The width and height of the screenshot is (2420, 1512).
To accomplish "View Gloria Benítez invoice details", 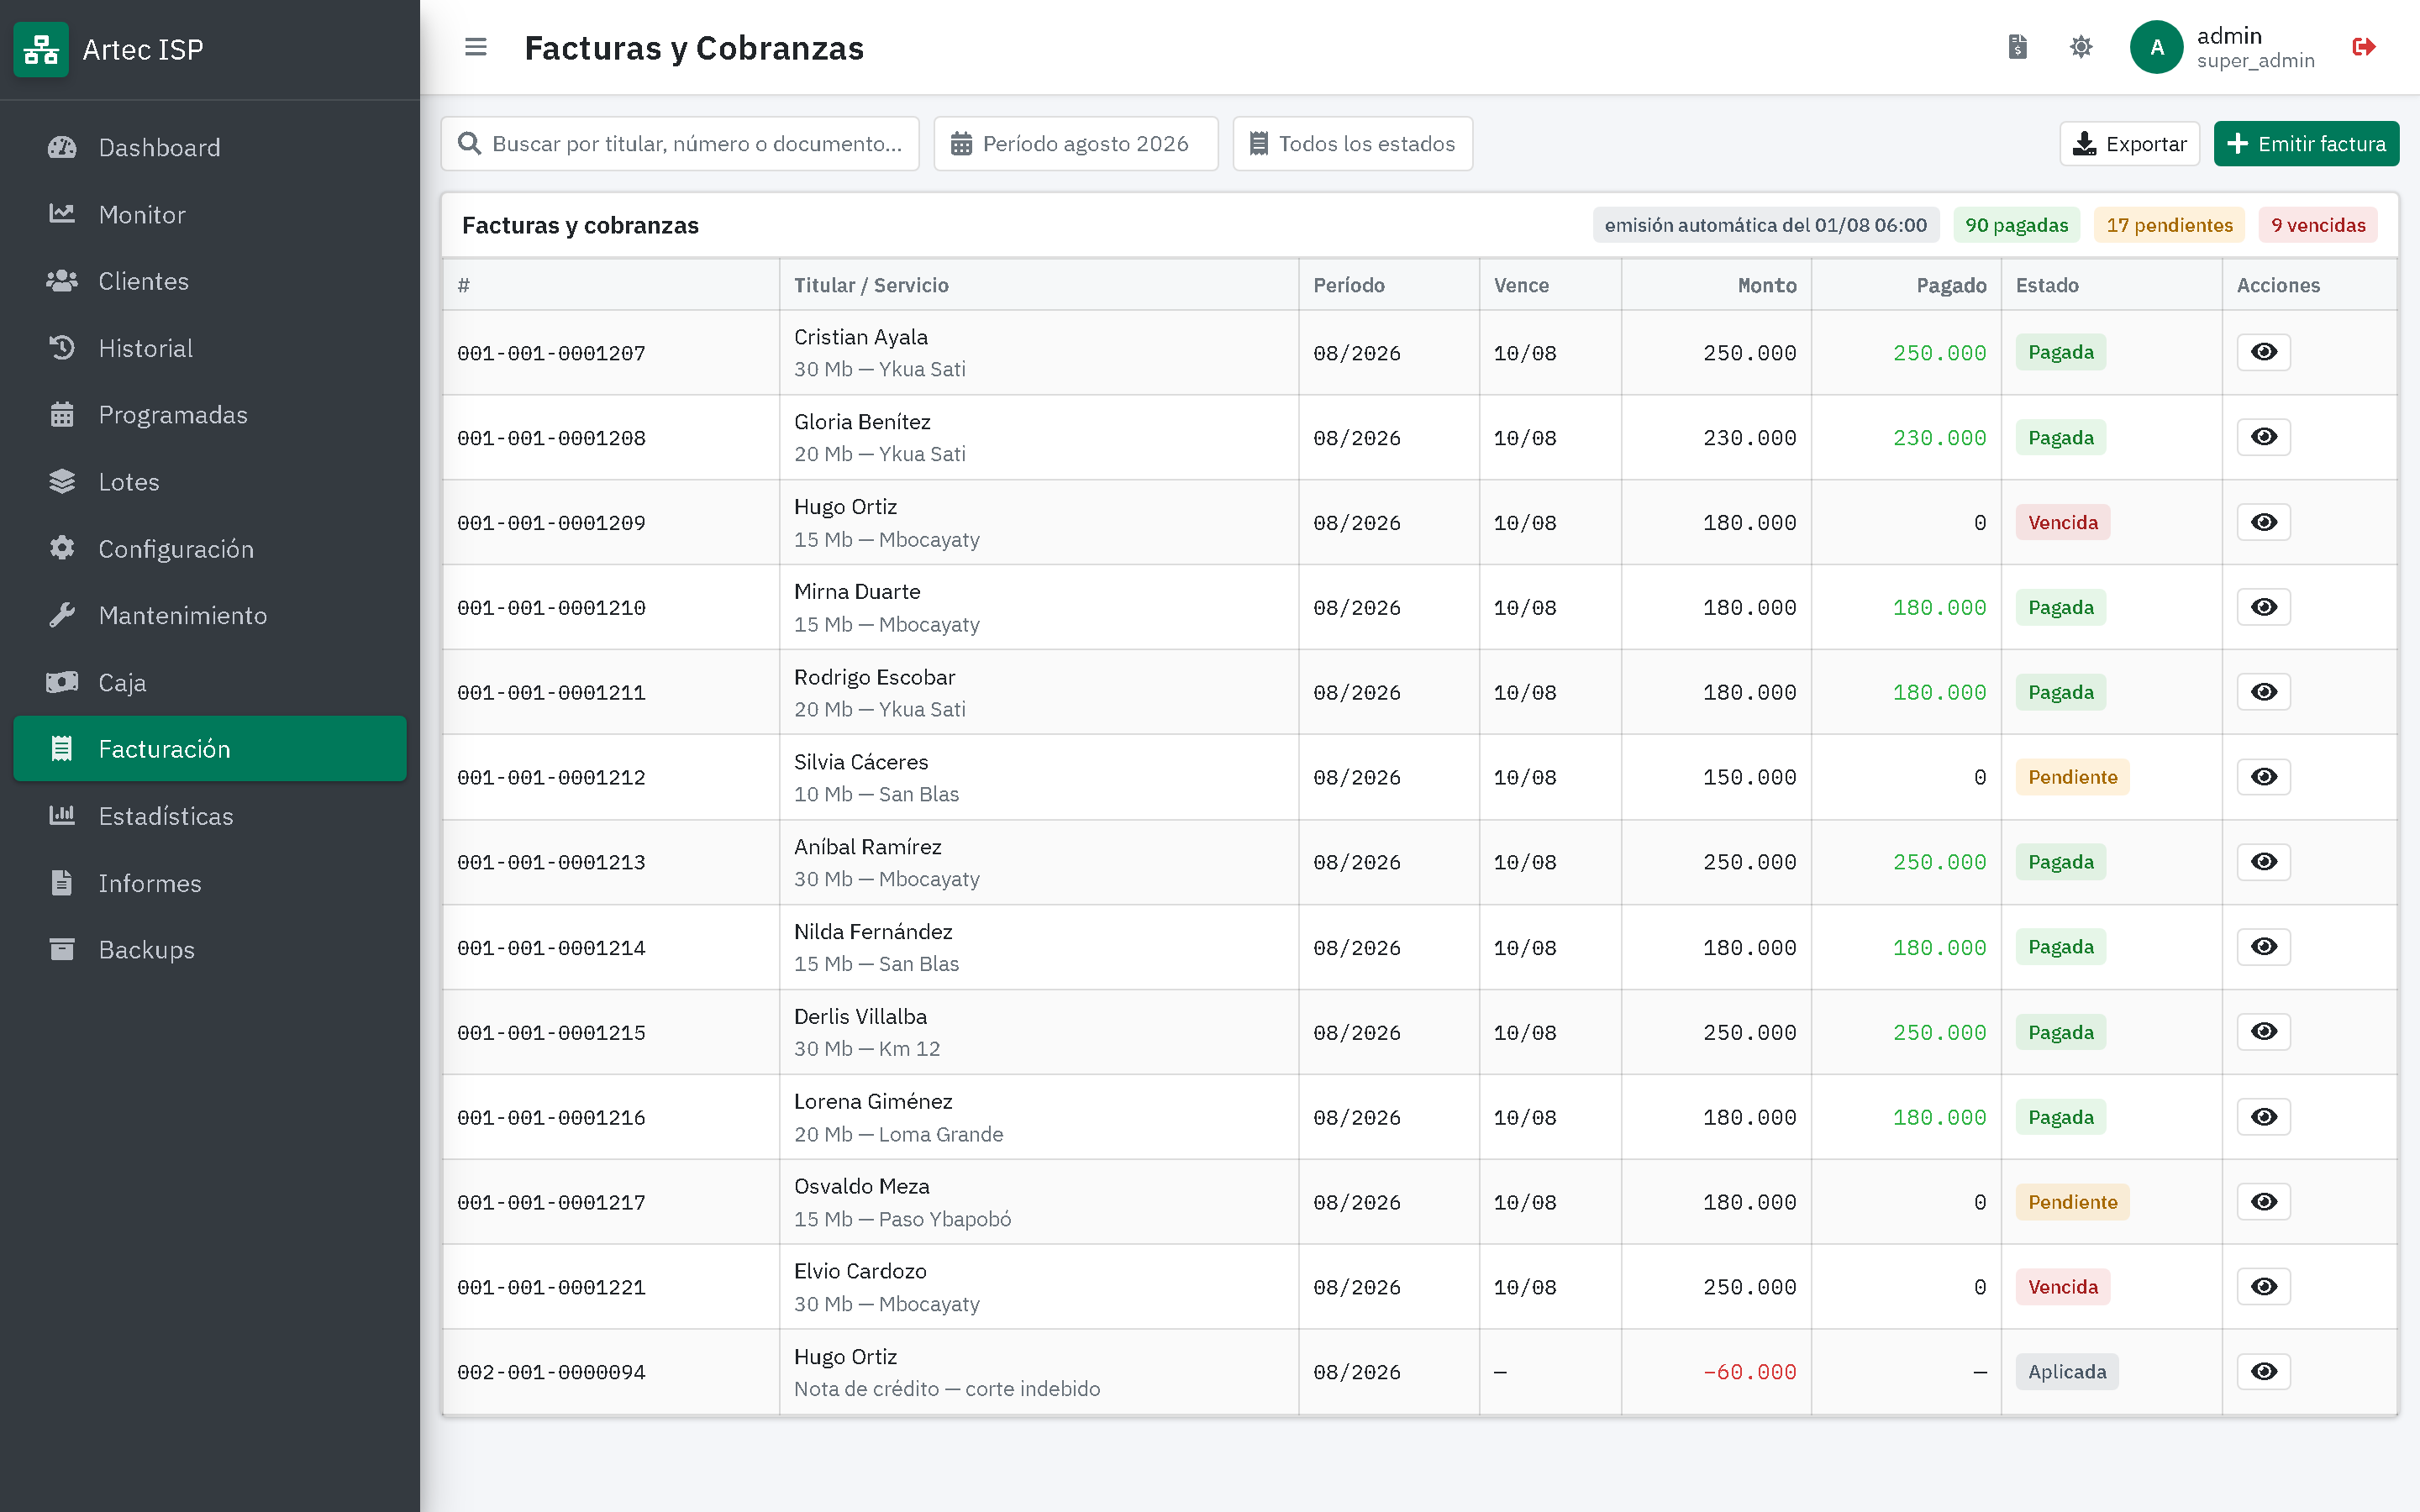I will pyautogui.click(x=2264, y=437).
